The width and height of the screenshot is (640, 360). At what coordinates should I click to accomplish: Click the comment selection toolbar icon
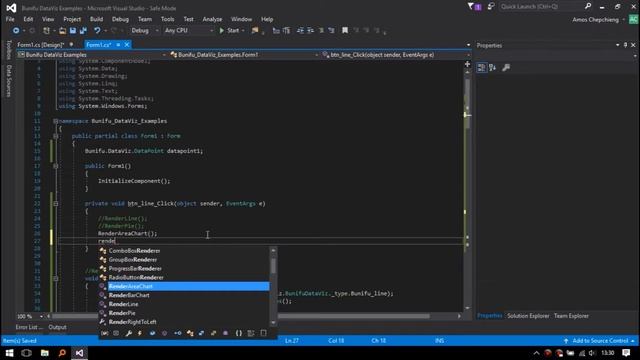pyautogui.click(x=321, y=31)
